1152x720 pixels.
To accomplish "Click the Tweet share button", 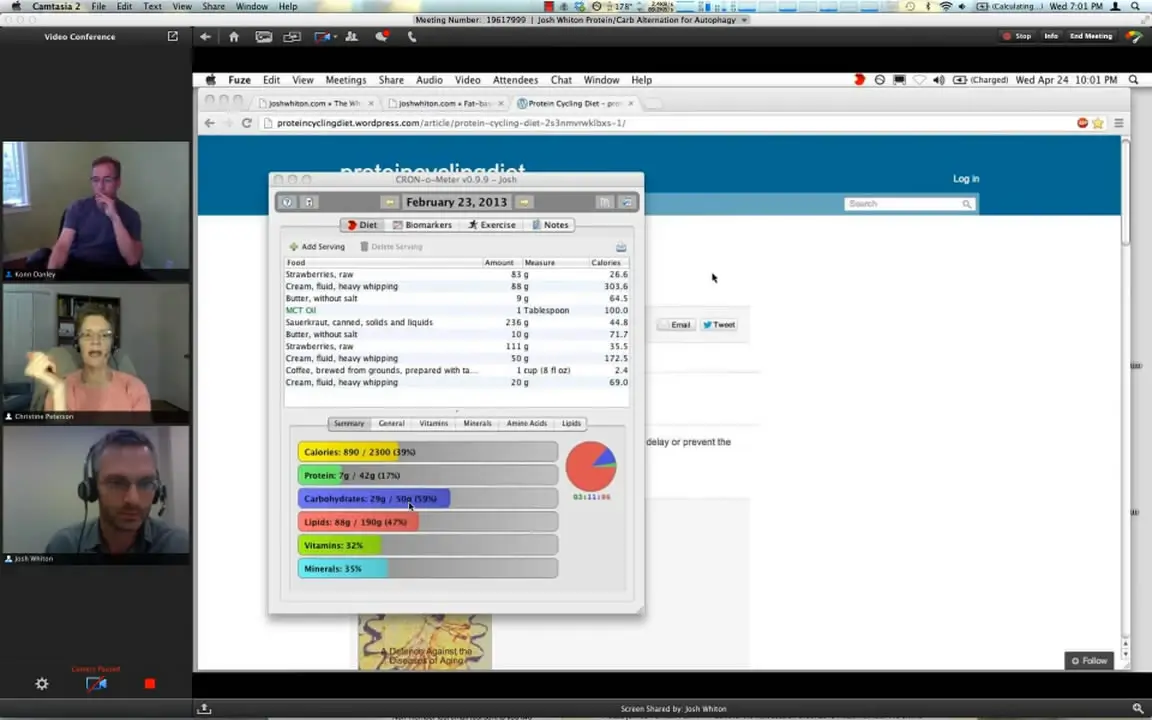I will [x=719, y=325].
